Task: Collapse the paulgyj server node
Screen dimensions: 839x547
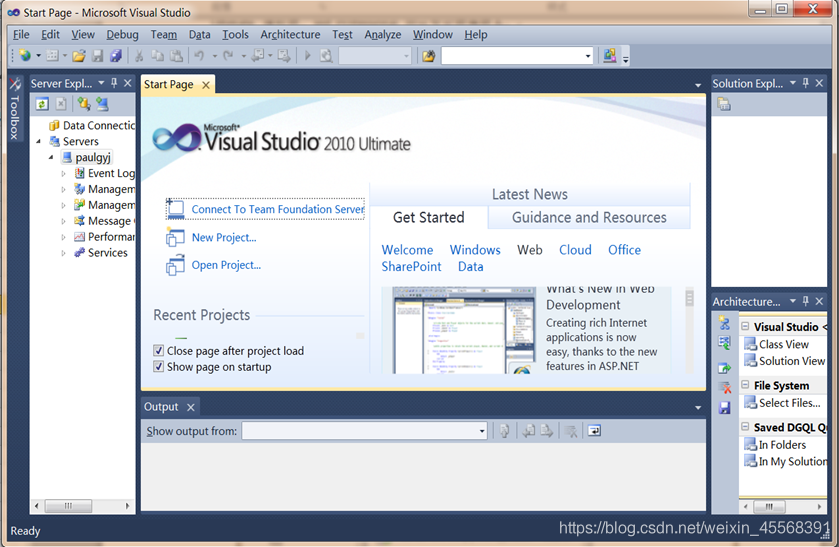Action: click(51, 158)
